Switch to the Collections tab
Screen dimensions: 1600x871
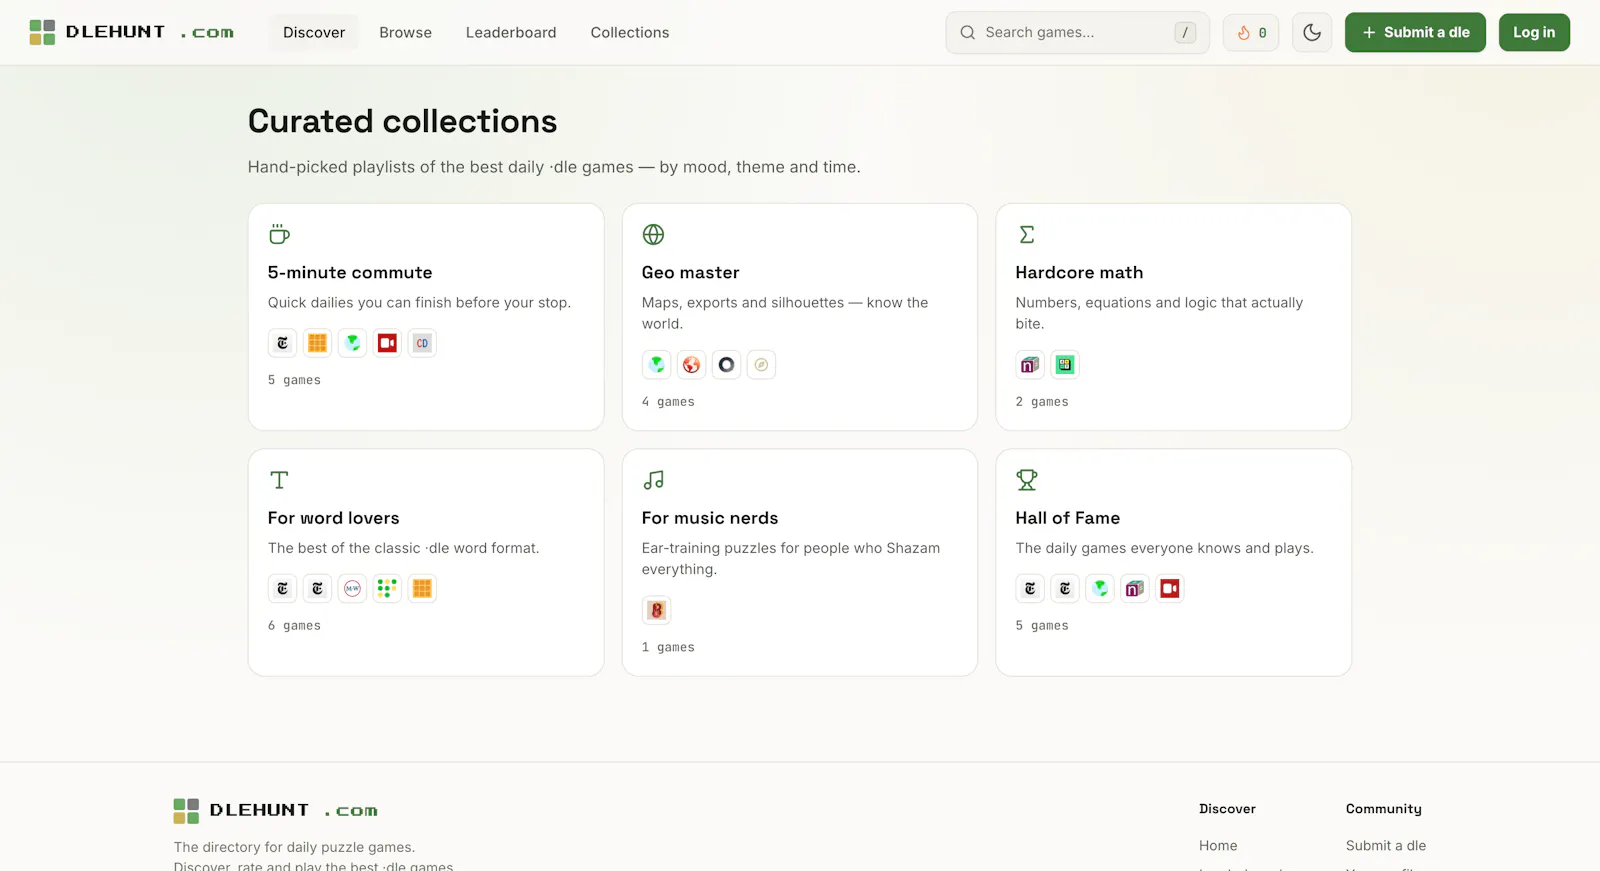click(x=630, y=32)
